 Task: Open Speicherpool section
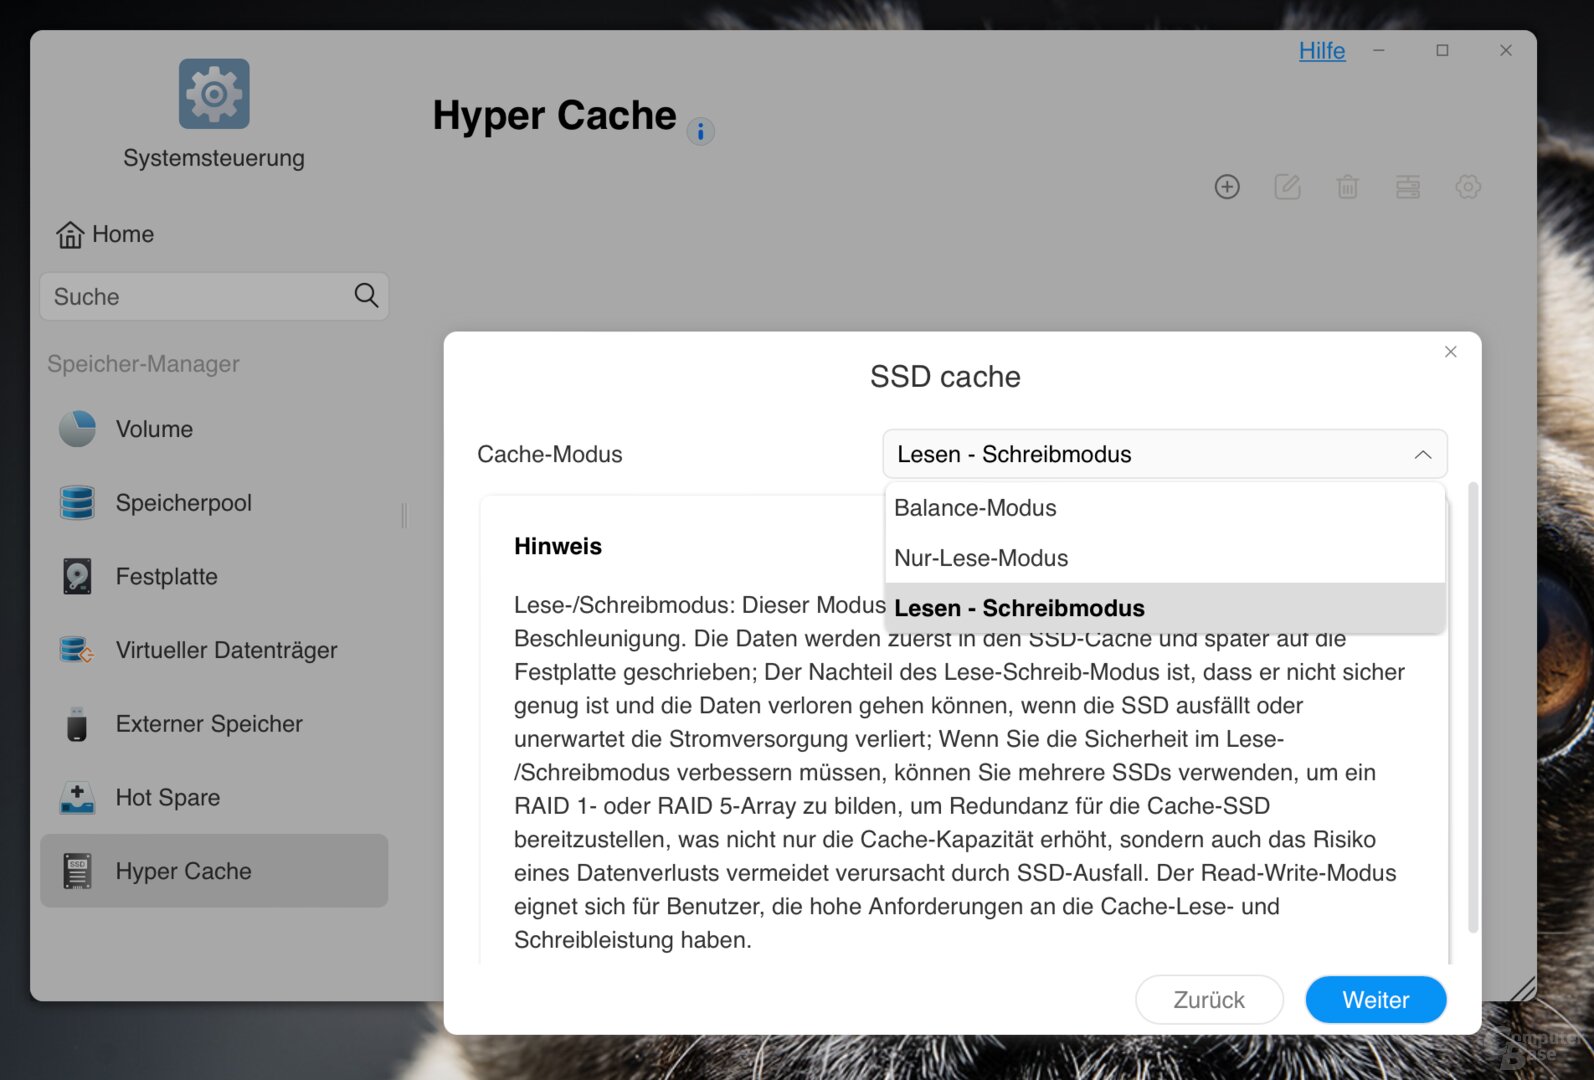(x=183, y=503)
